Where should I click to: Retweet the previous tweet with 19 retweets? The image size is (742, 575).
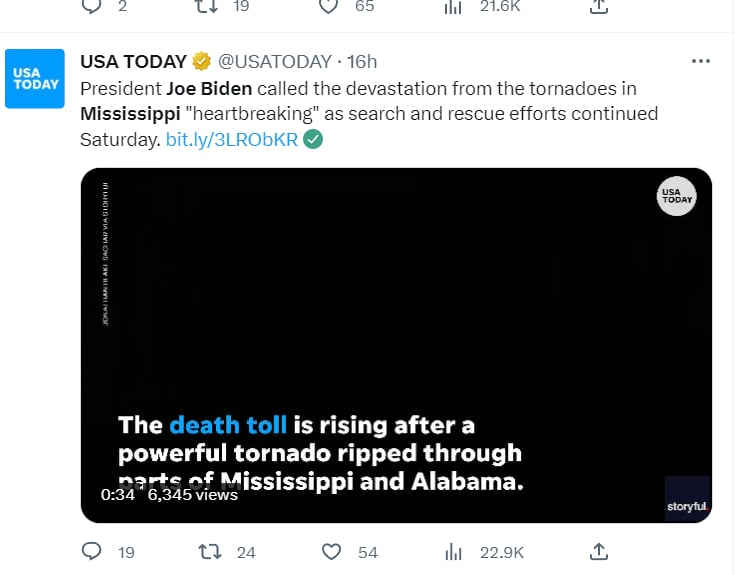pyautogui.click(x=207, y=6)
